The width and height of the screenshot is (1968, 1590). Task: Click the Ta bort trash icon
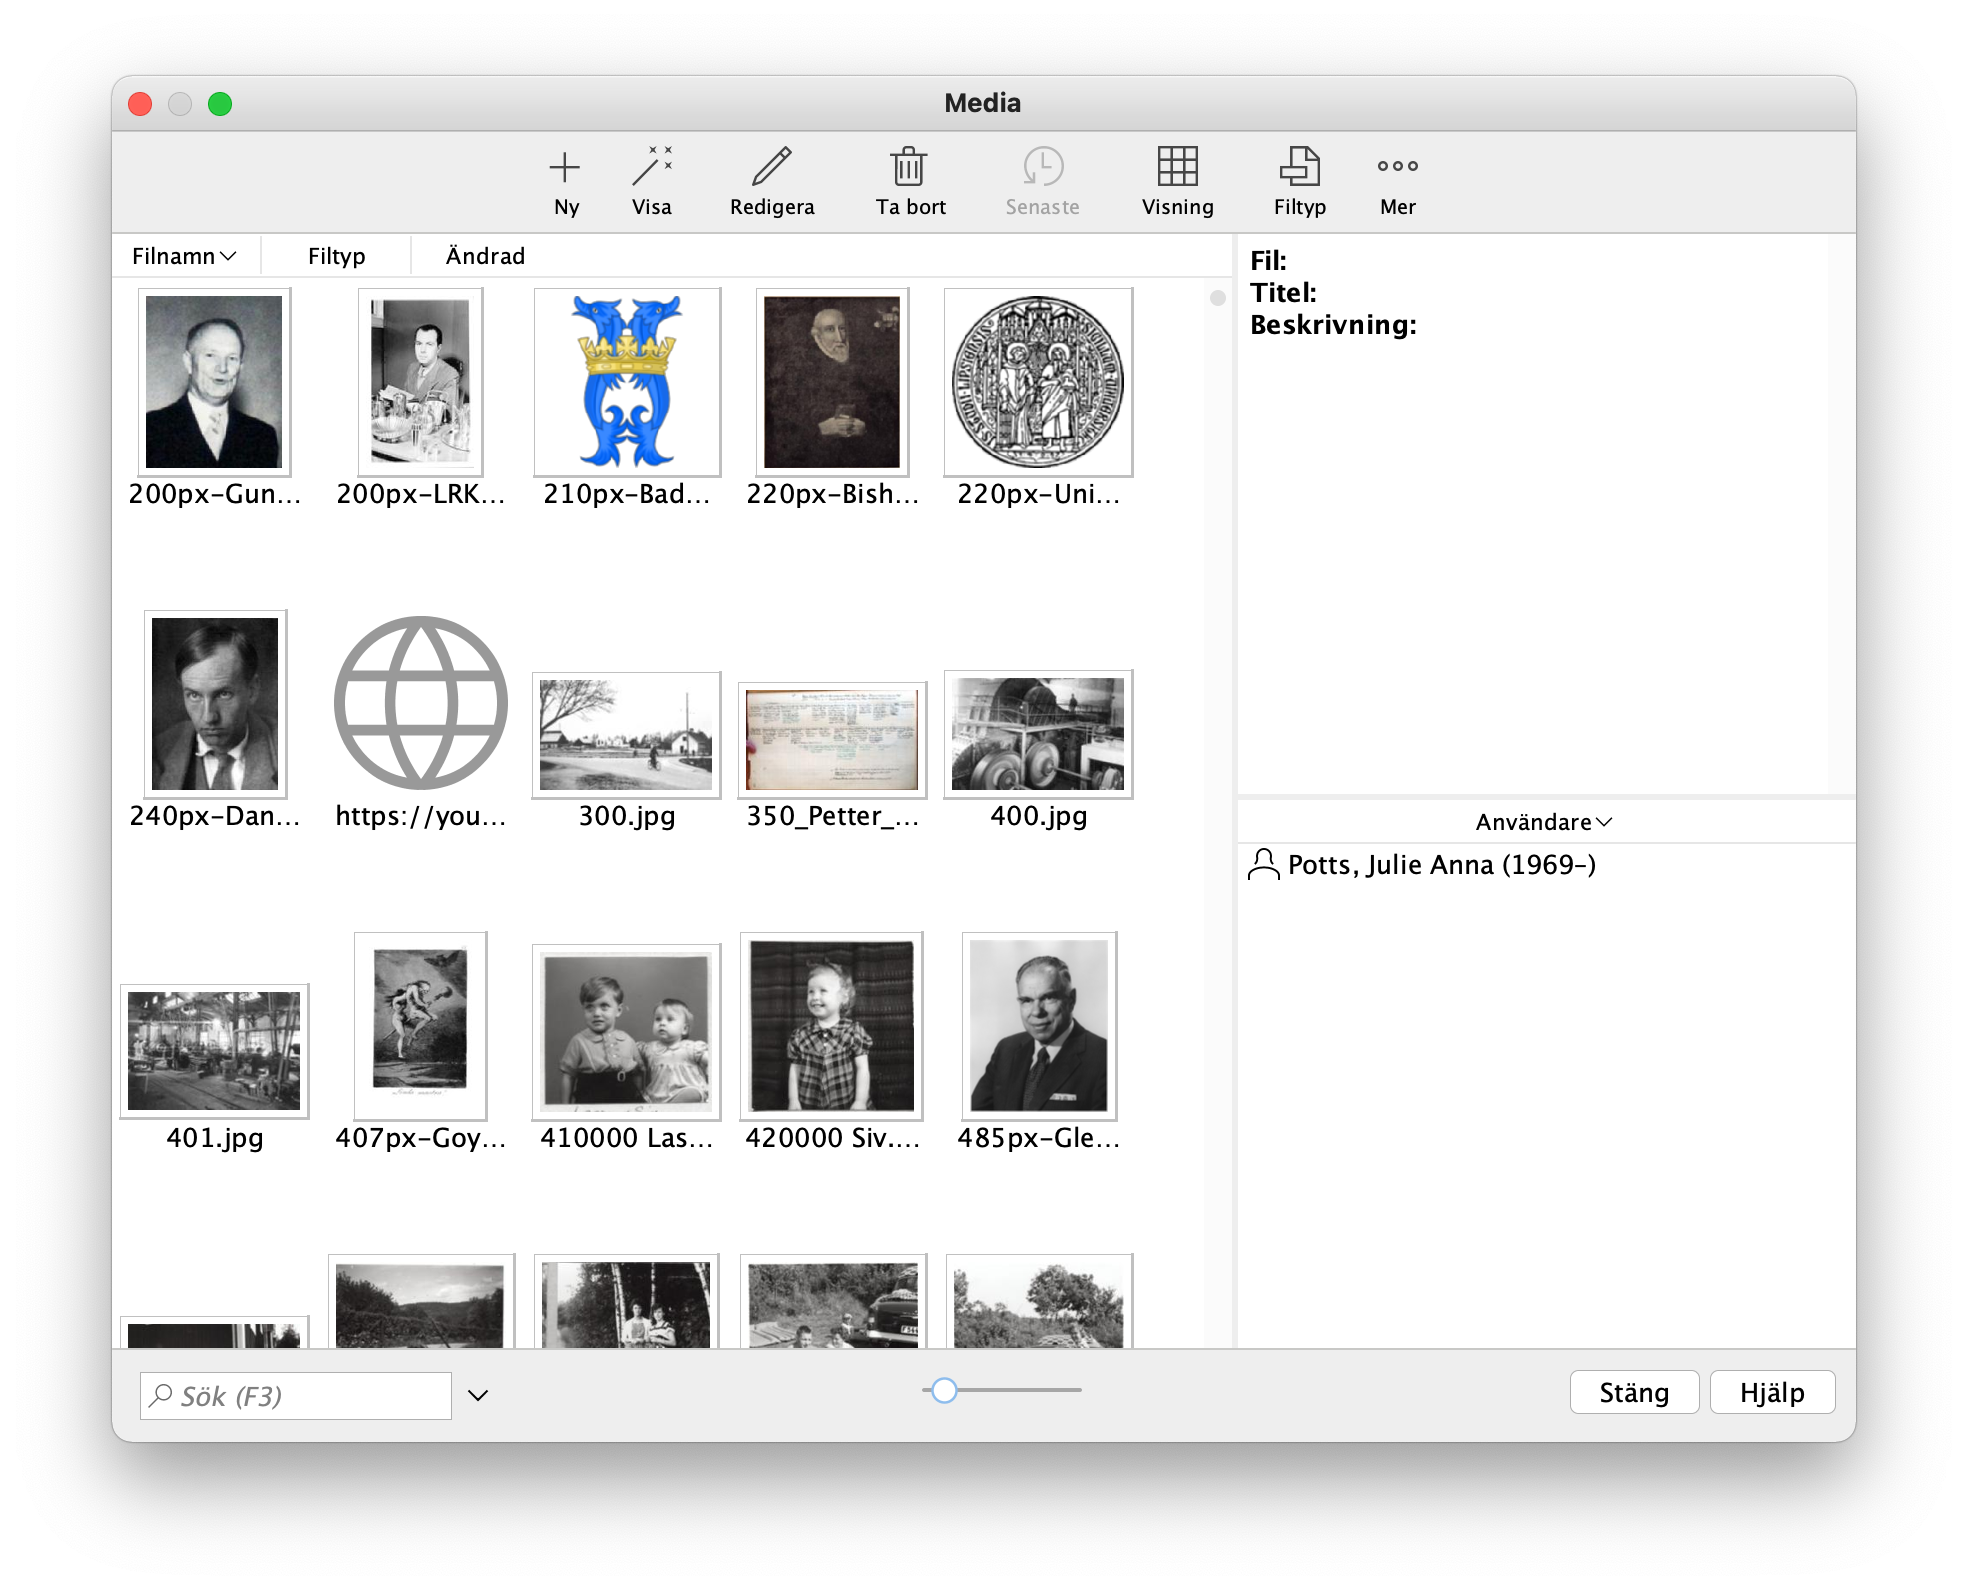909,167
